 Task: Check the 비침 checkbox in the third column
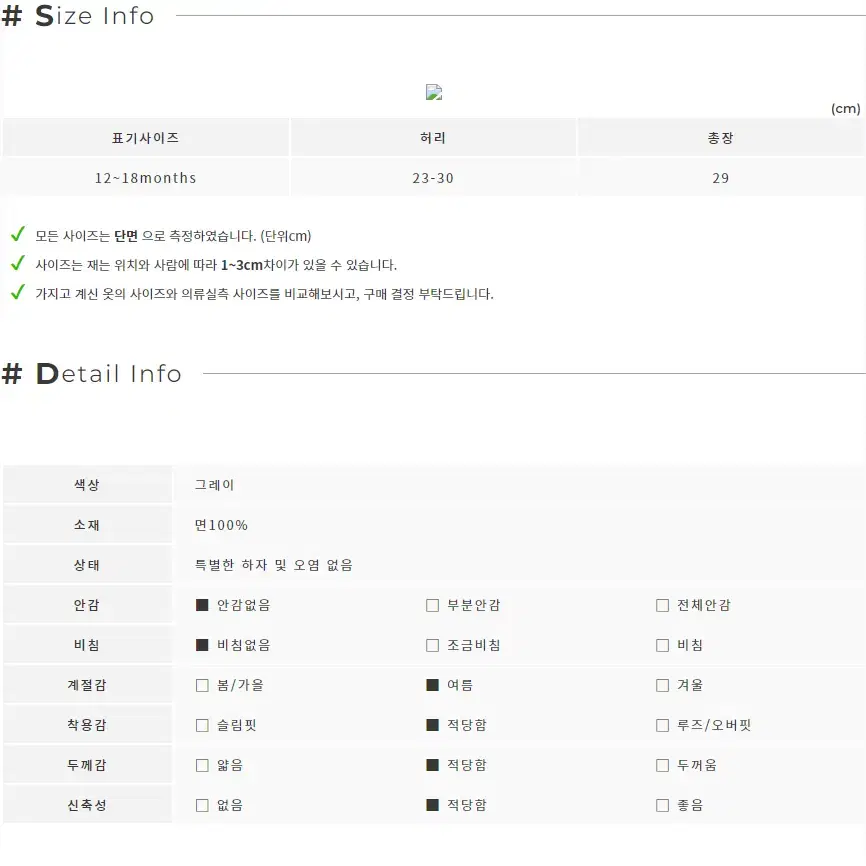pos(662,645)
